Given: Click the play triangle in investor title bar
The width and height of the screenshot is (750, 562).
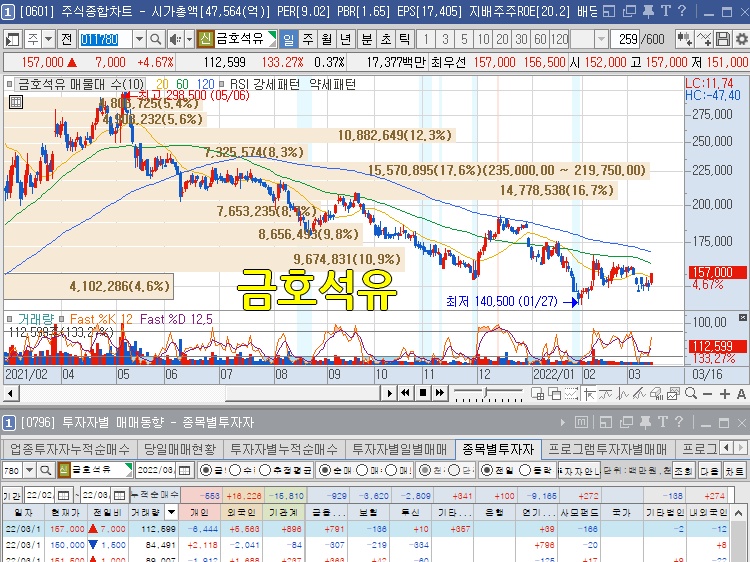Looking at the screenshot, I should (x=562, y=422).
